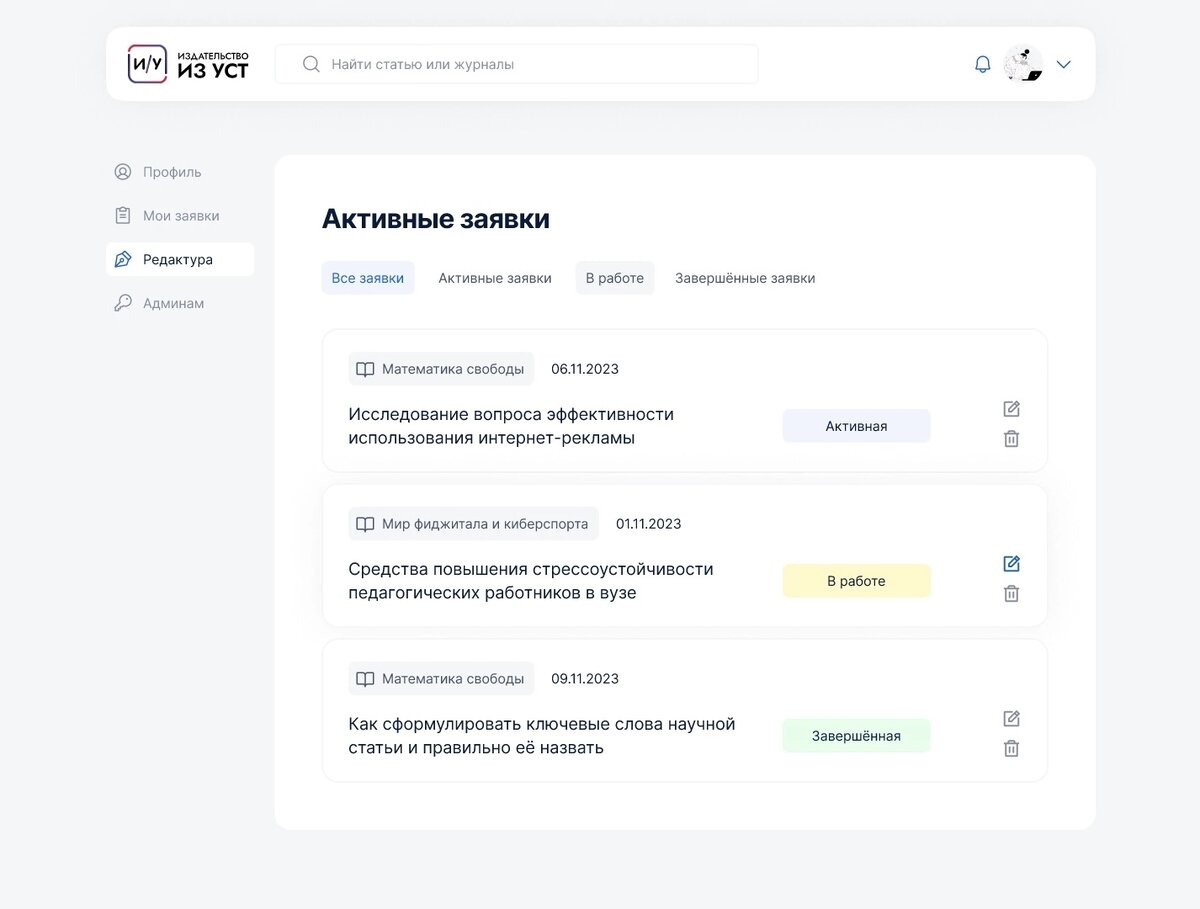Expand the account dropdown chevron
Viewport: 1200px width, 909px height.
pos(1063,64)
